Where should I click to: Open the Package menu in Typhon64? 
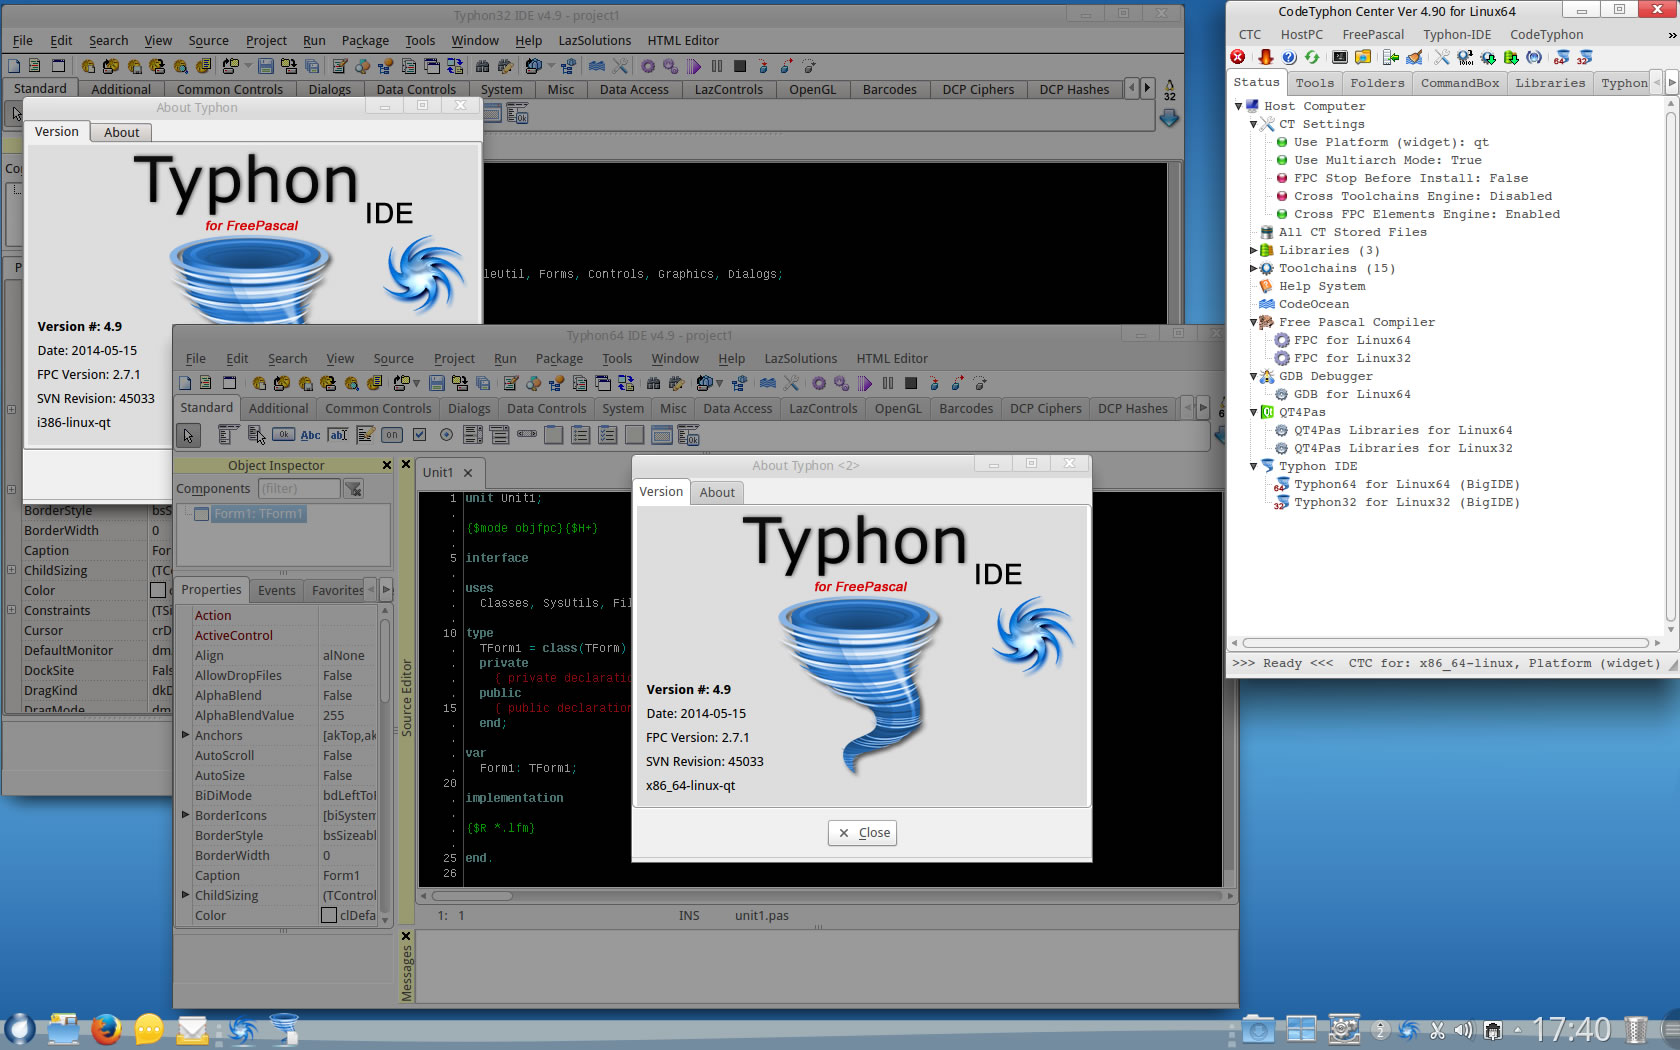pos(558,359)
